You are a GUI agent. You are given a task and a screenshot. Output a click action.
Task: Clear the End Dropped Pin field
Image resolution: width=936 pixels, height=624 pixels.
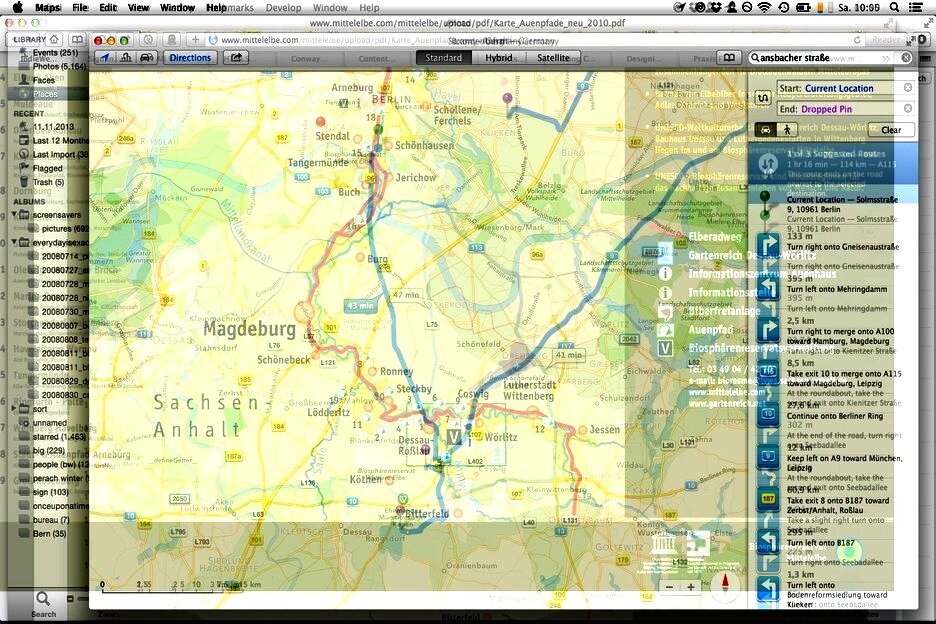[907, 109]
